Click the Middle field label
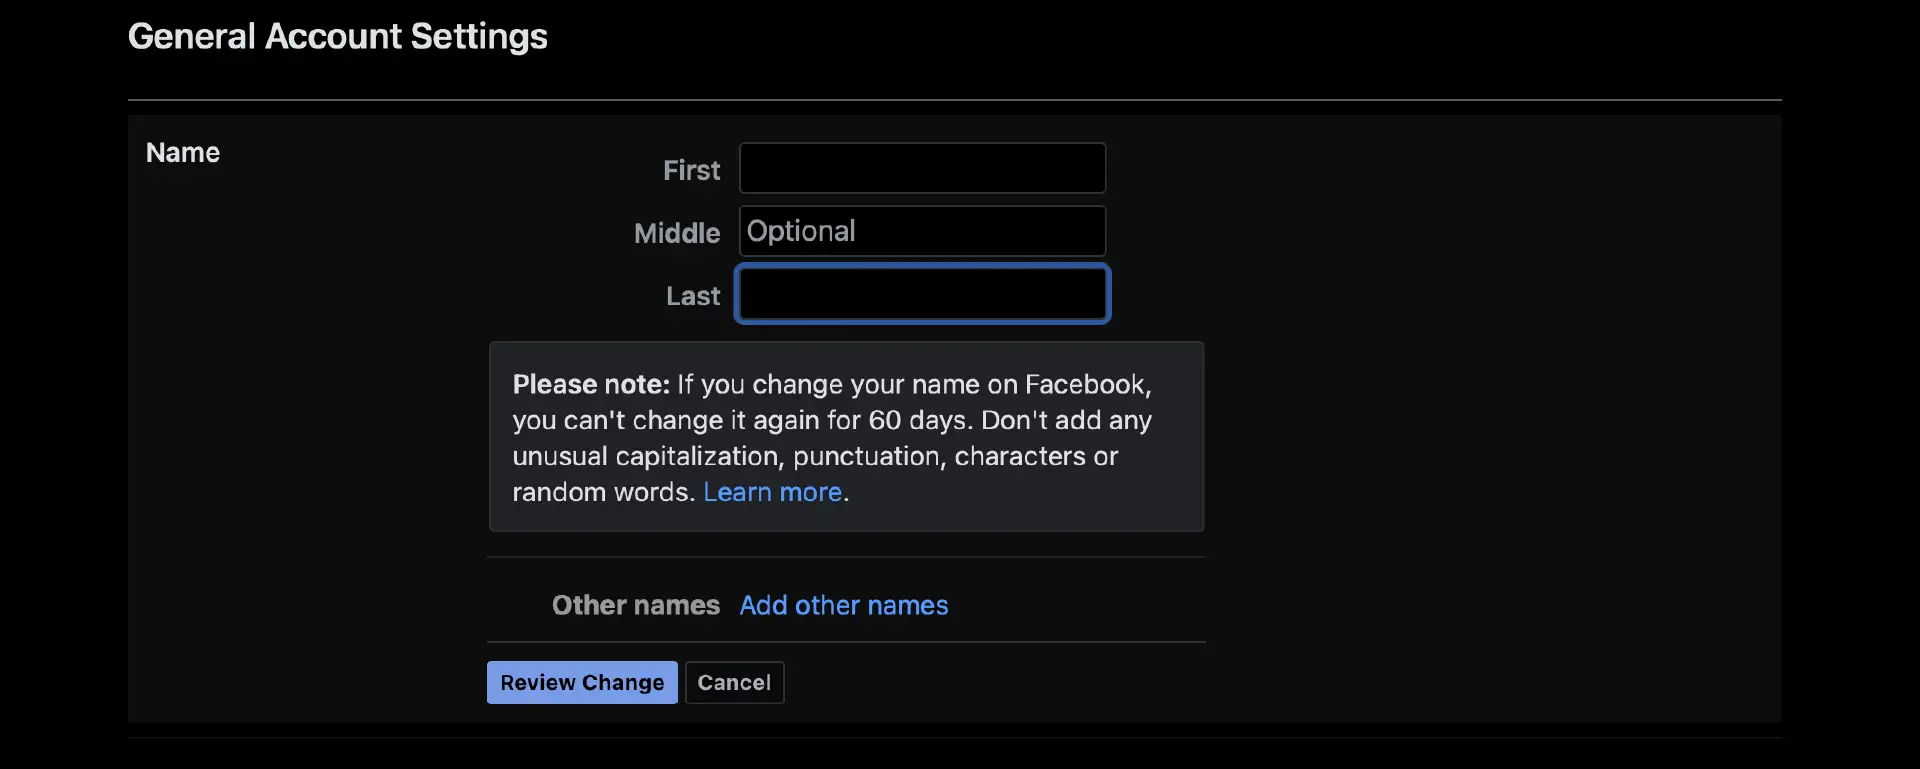Viewport: 1920px width, 769px height. (x=677, y=233)
